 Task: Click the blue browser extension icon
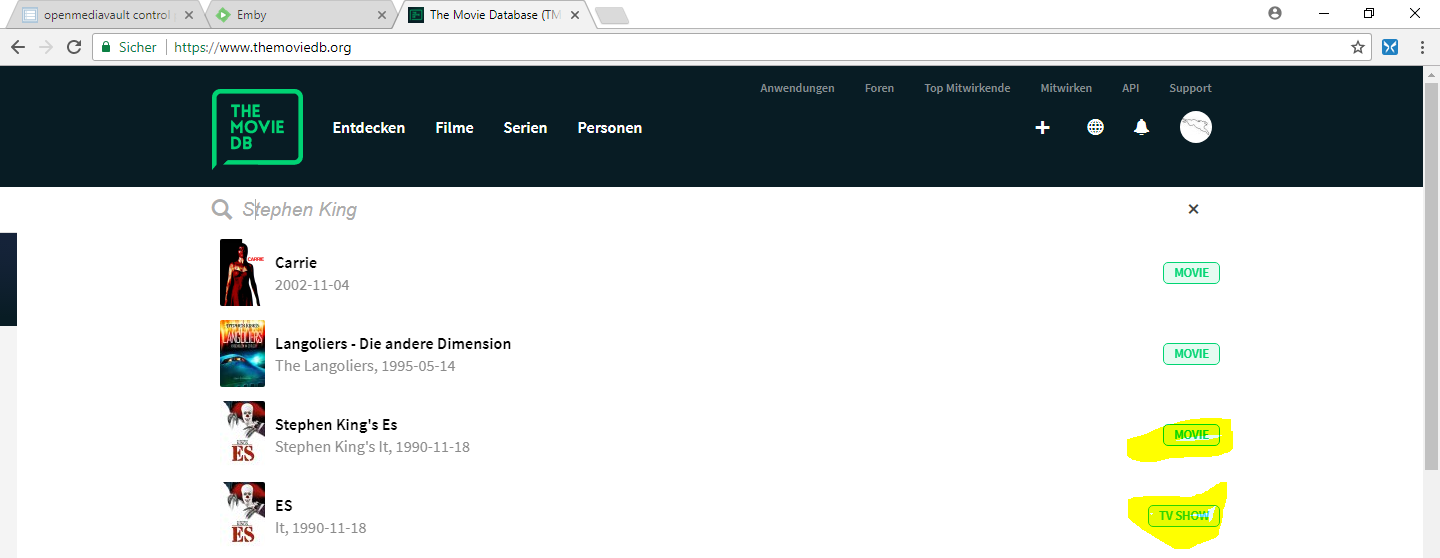(1390, 47)
